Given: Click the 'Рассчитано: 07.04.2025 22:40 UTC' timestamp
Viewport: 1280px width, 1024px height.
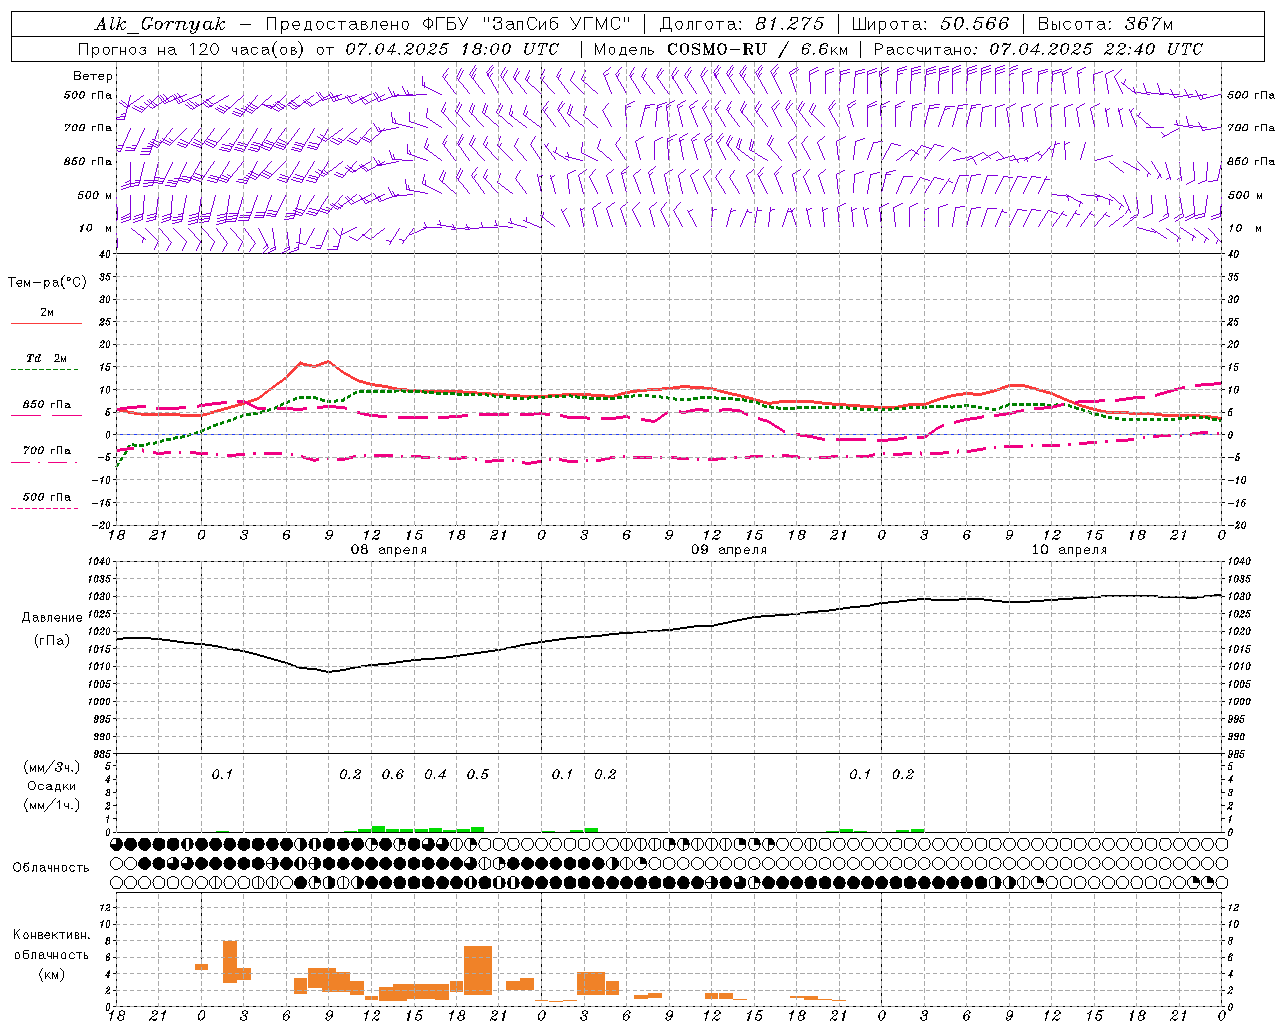Looking at the screenshot, I should [1038, 49].
